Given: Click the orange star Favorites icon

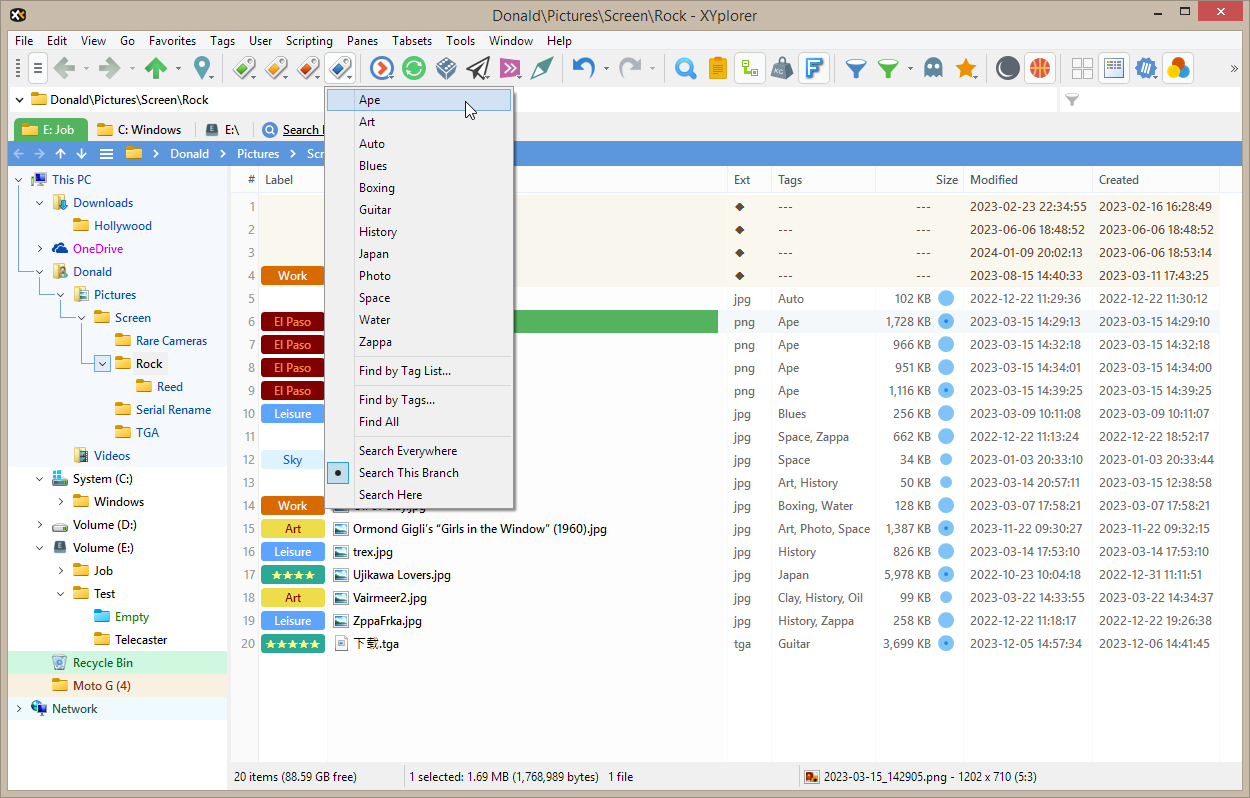Looking at the screenshot, I should click(x=965, y=68).
